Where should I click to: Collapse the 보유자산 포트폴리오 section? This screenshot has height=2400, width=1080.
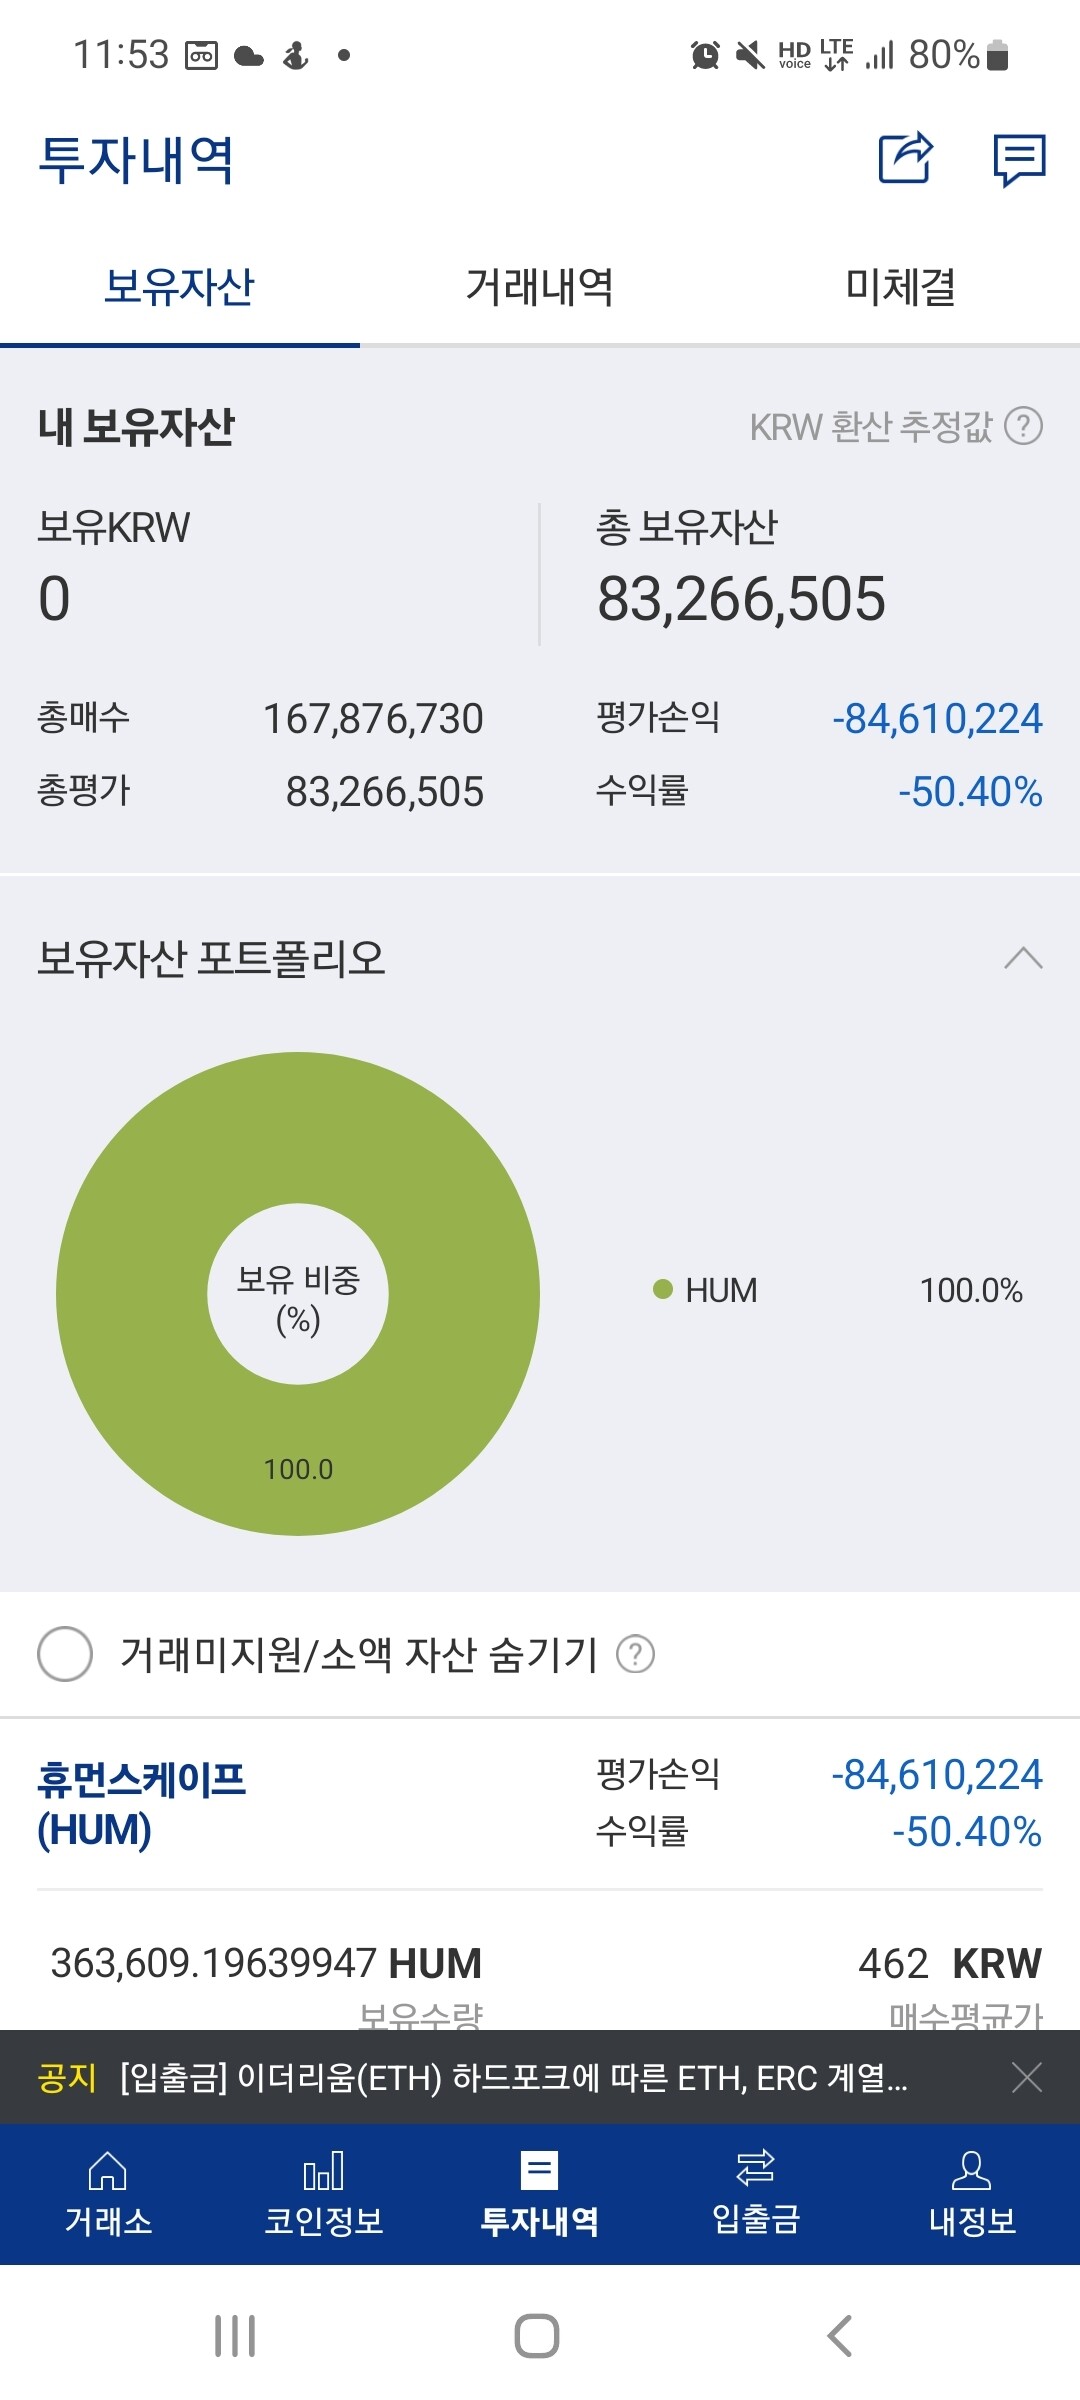[1021, 958]
